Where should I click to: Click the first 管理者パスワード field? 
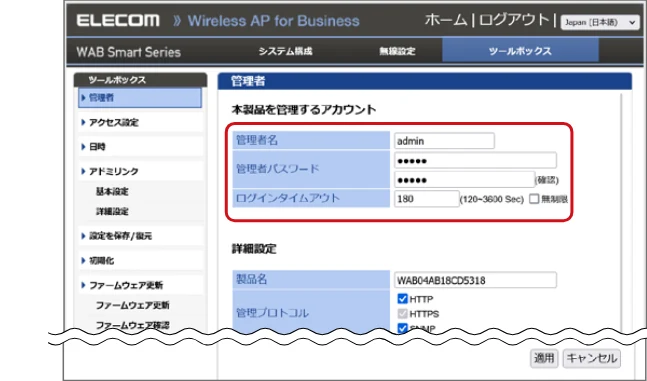[475, 160]
